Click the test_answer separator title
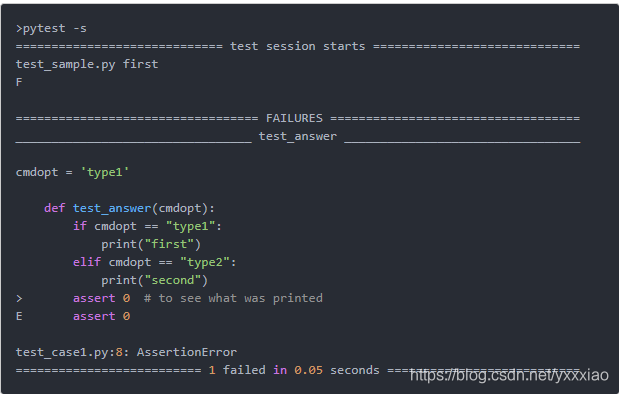 click(298, 137)
